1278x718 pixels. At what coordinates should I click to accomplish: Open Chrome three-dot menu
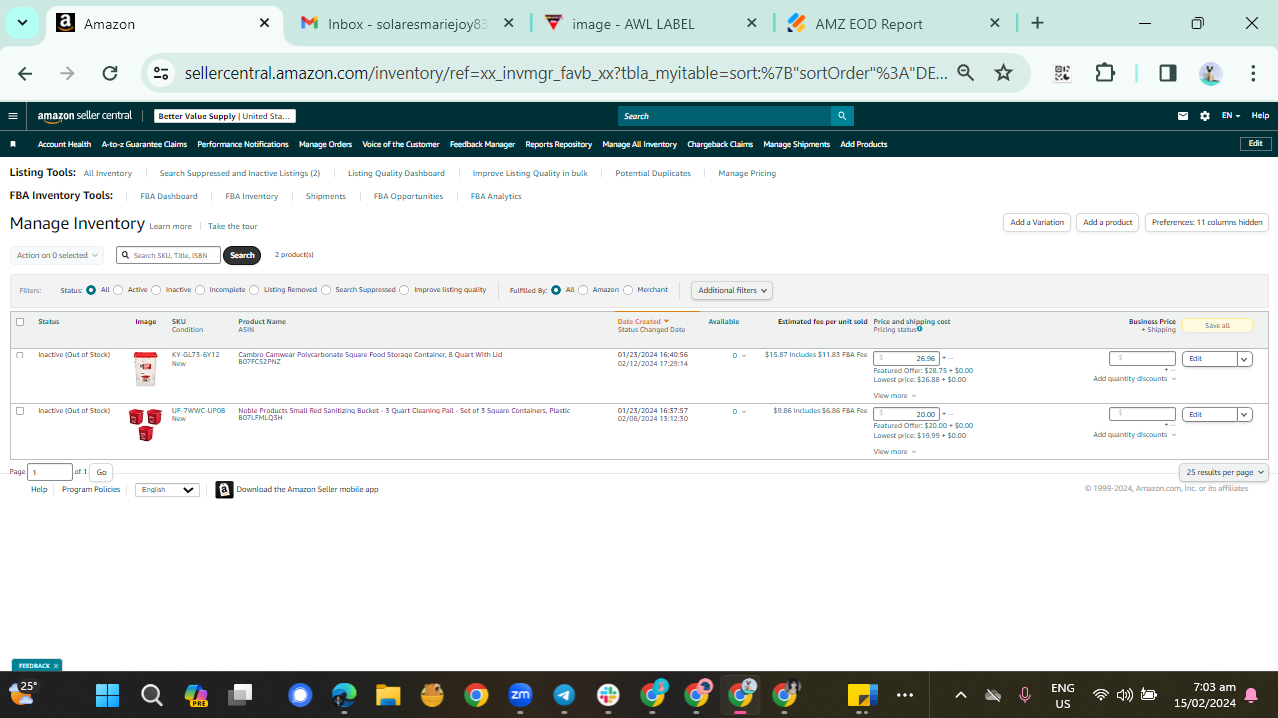[x=1253, y=73]
